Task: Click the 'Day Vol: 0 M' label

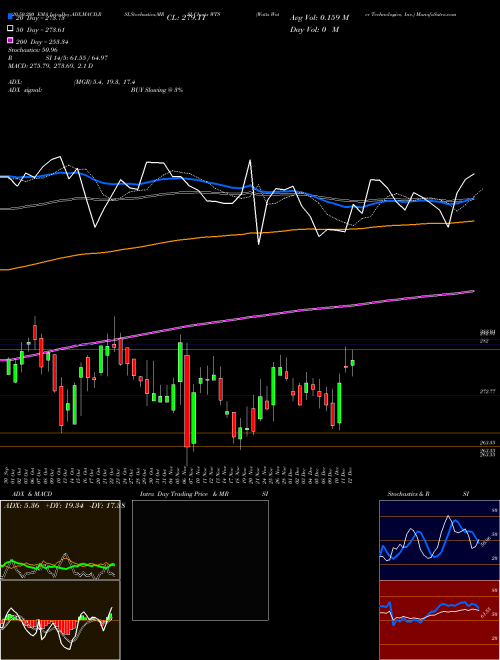Action: point(314,30)
